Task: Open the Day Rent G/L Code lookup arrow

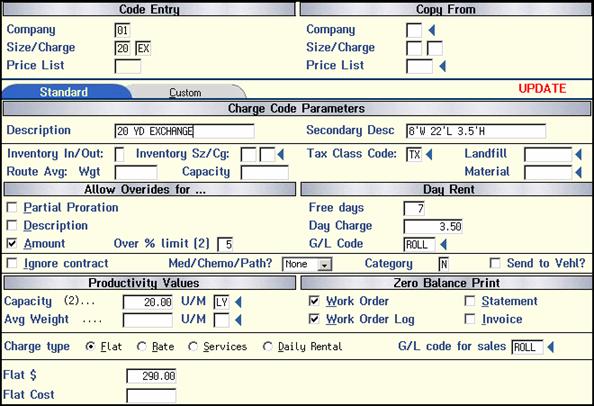Action: 443,244
